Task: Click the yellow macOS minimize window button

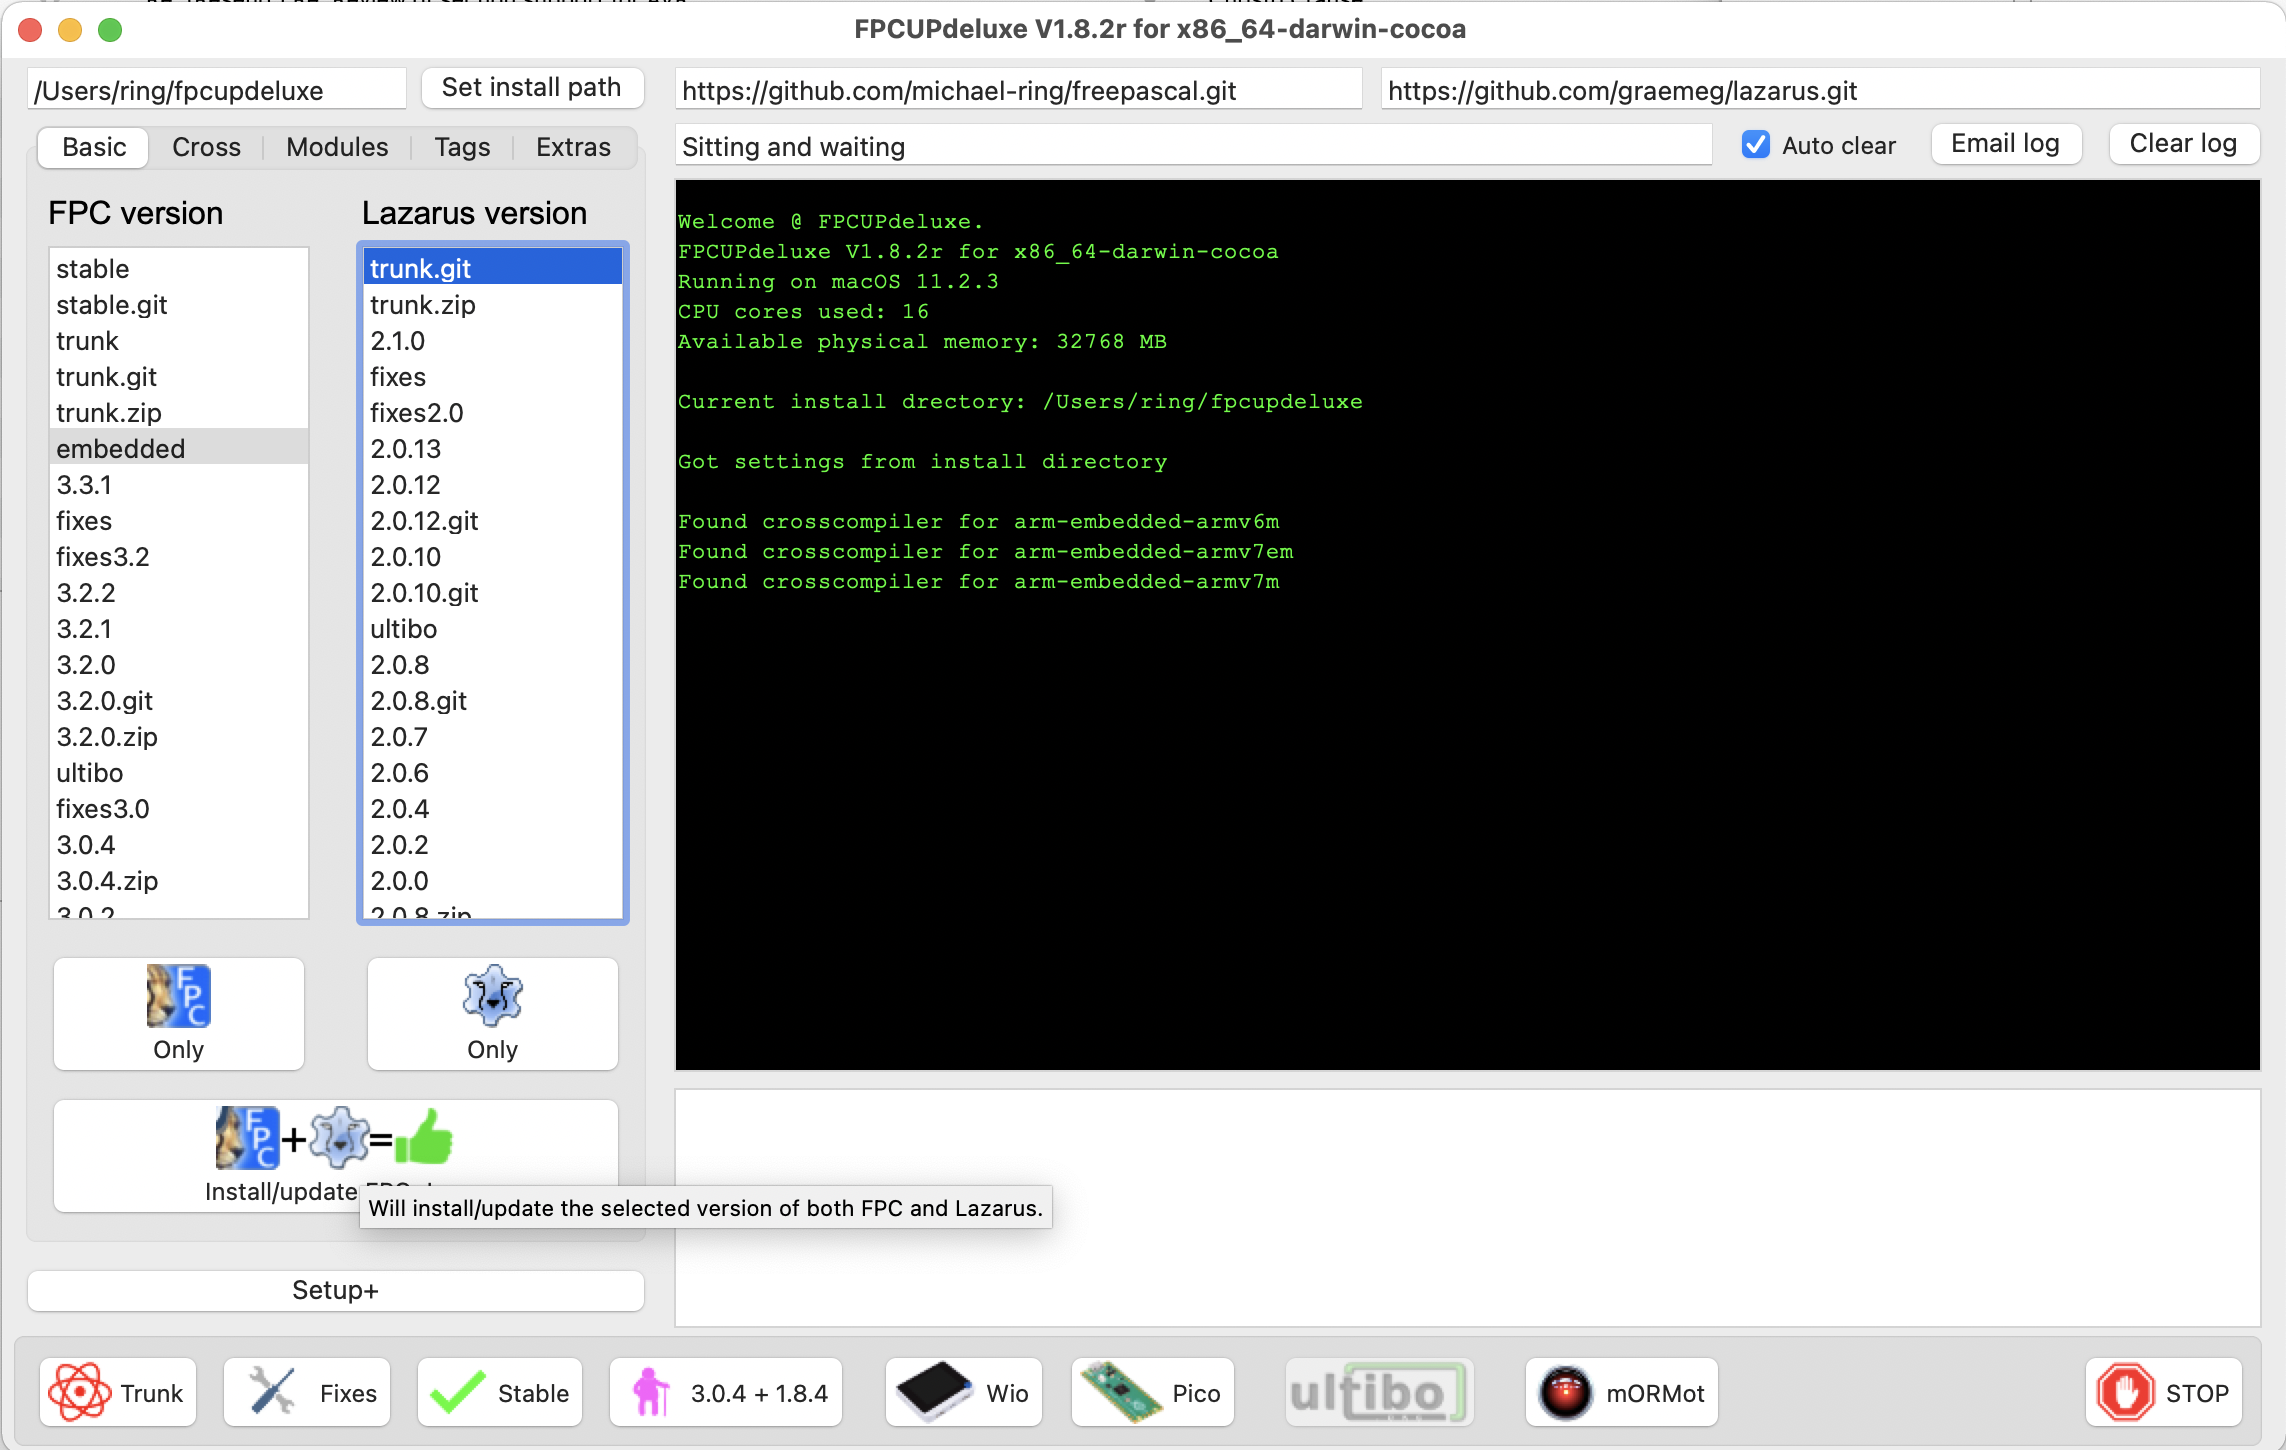Action: 70,30
